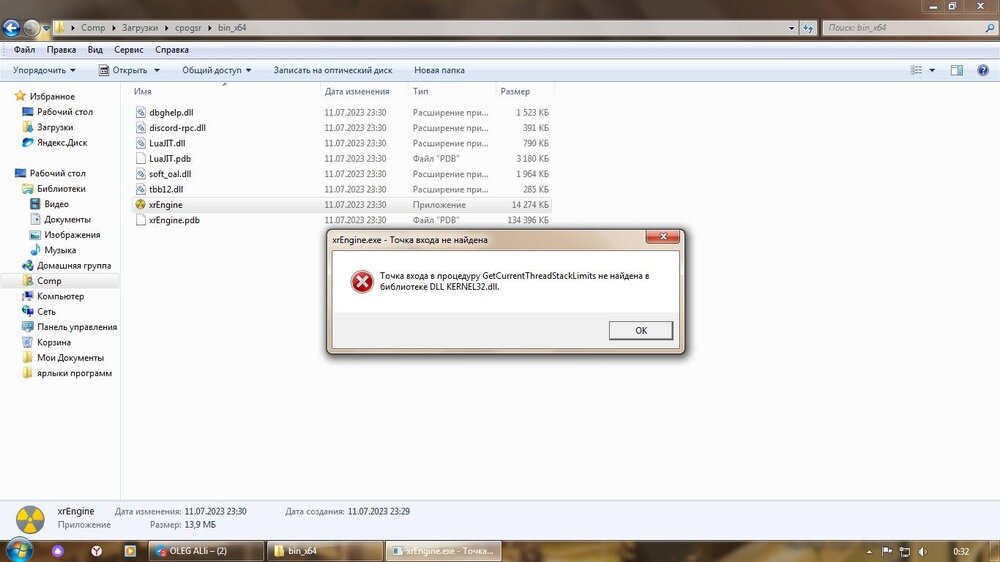
Task: Select the Документы library
Action: coord(67,219)
